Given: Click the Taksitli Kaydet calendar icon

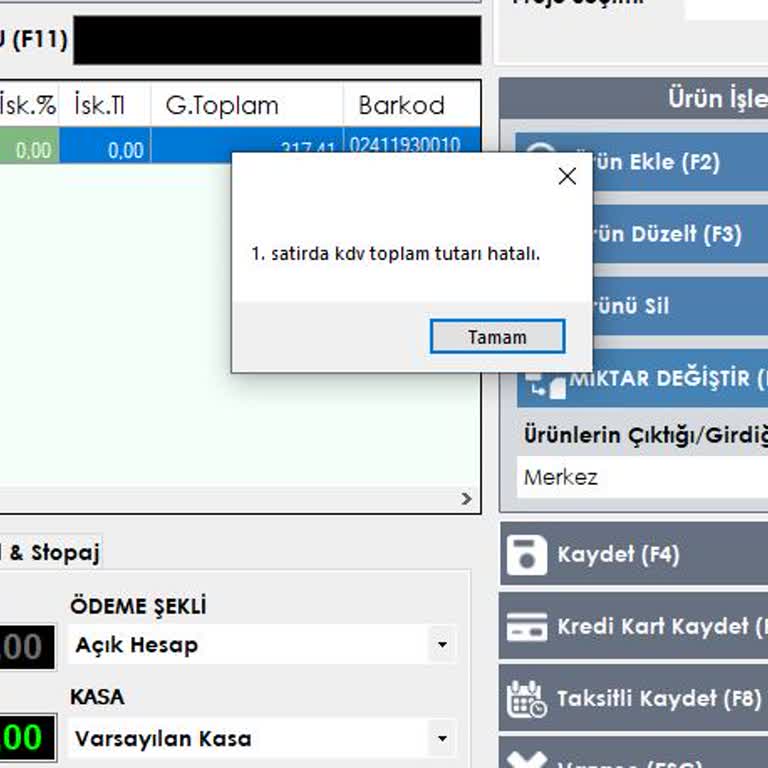Looking at the screenshot, I should pos(527,699).
